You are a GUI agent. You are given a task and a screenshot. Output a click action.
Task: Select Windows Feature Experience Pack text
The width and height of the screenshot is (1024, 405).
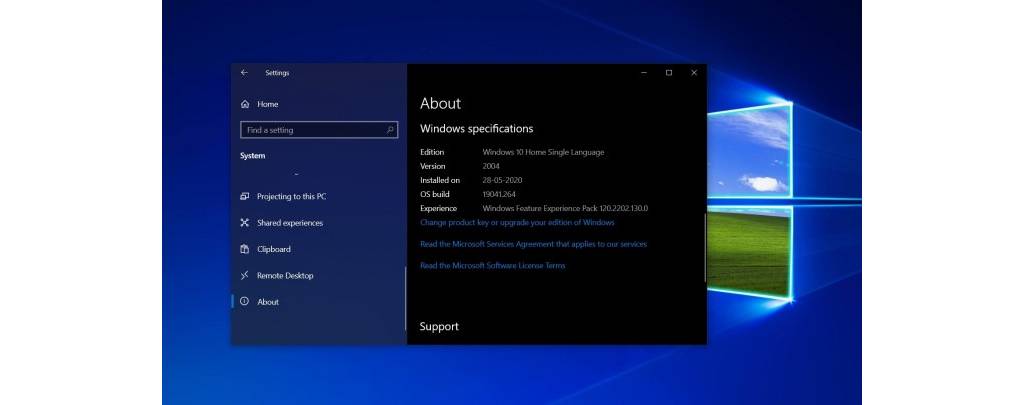click(x=565, y=208)
